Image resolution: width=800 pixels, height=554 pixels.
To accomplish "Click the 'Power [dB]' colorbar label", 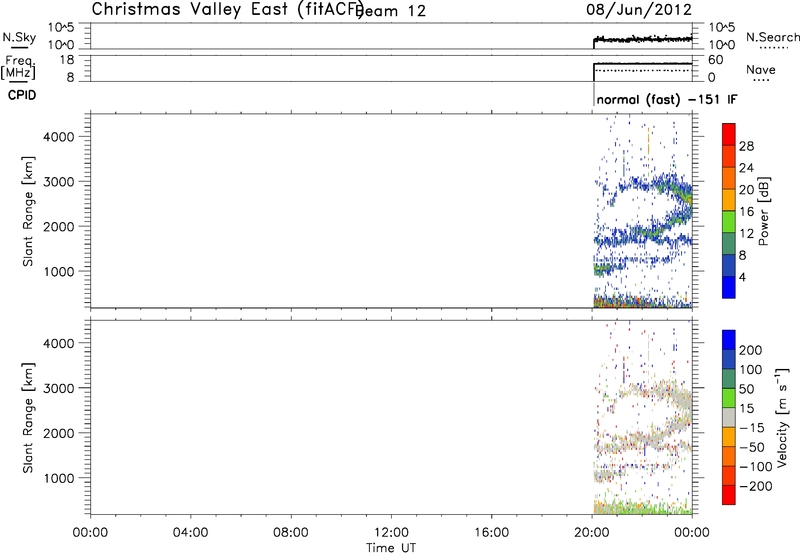I will [763, 211].
